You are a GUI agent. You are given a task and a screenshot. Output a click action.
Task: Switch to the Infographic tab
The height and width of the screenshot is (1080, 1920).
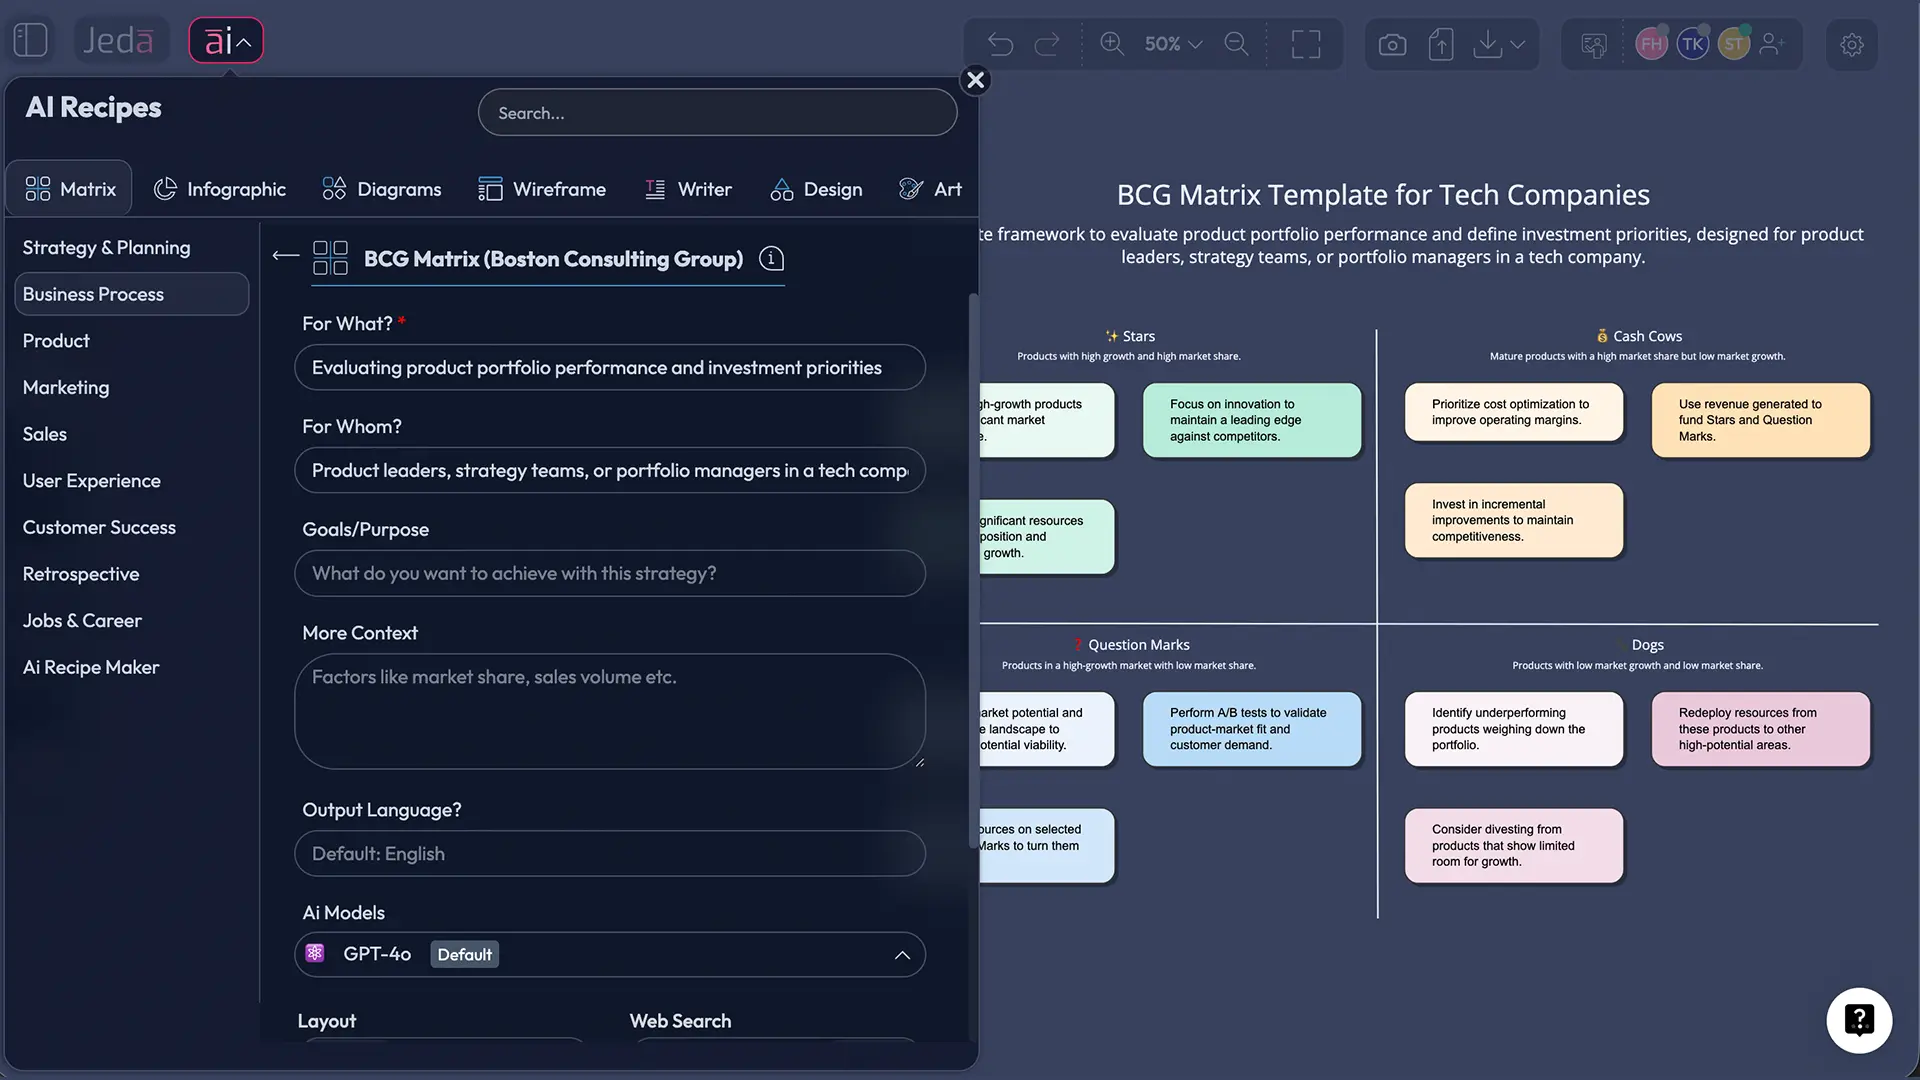tap(220, 188)
